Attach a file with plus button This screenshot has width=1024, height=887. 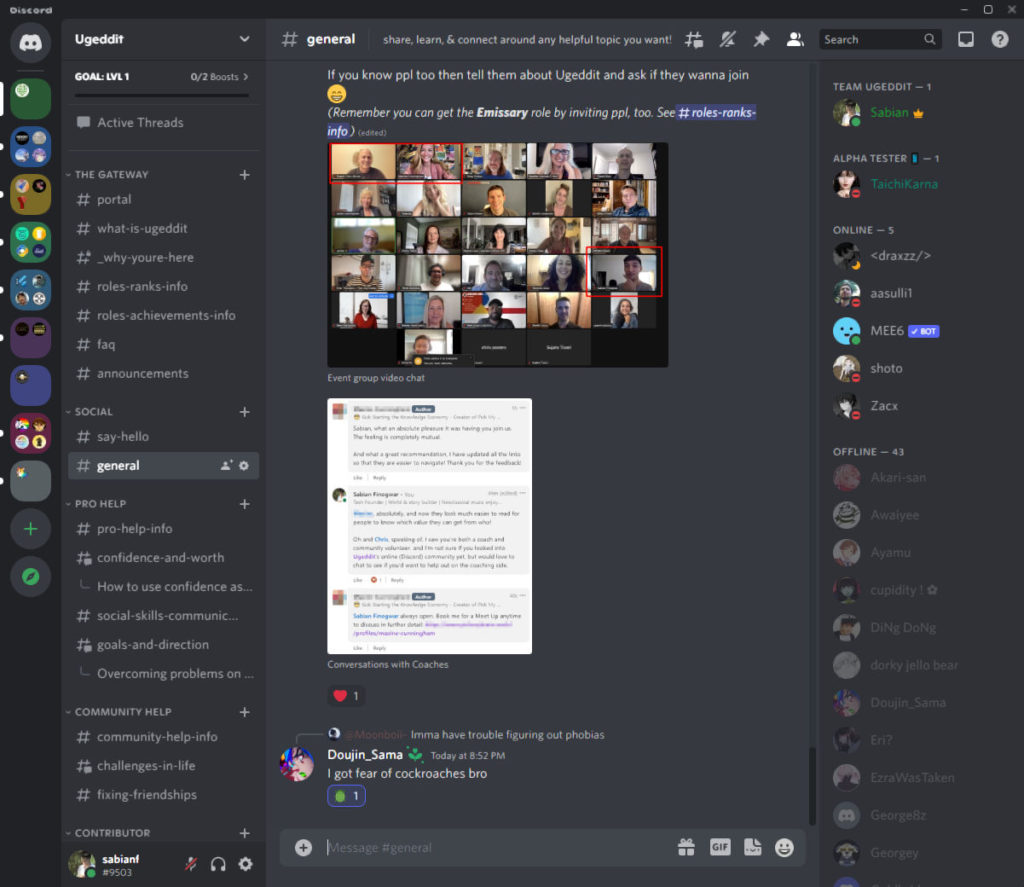(303, 847)
